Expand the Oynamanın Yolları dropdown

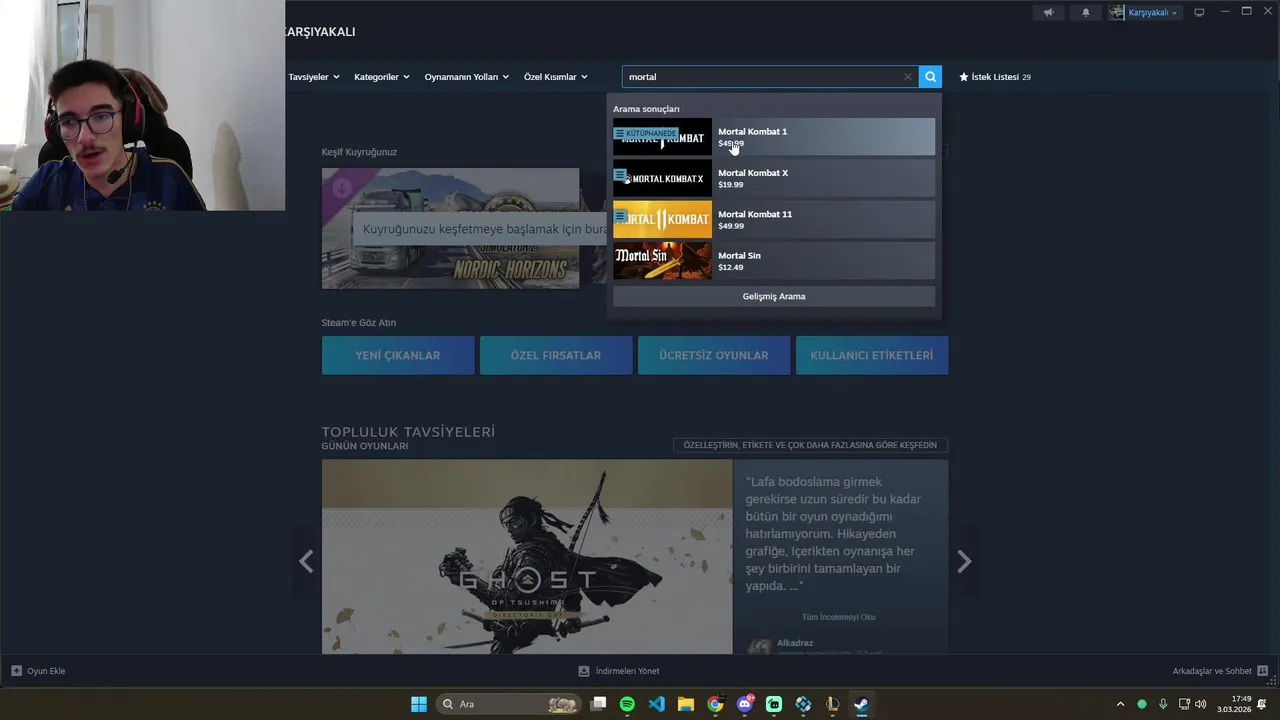click(467, 77)
